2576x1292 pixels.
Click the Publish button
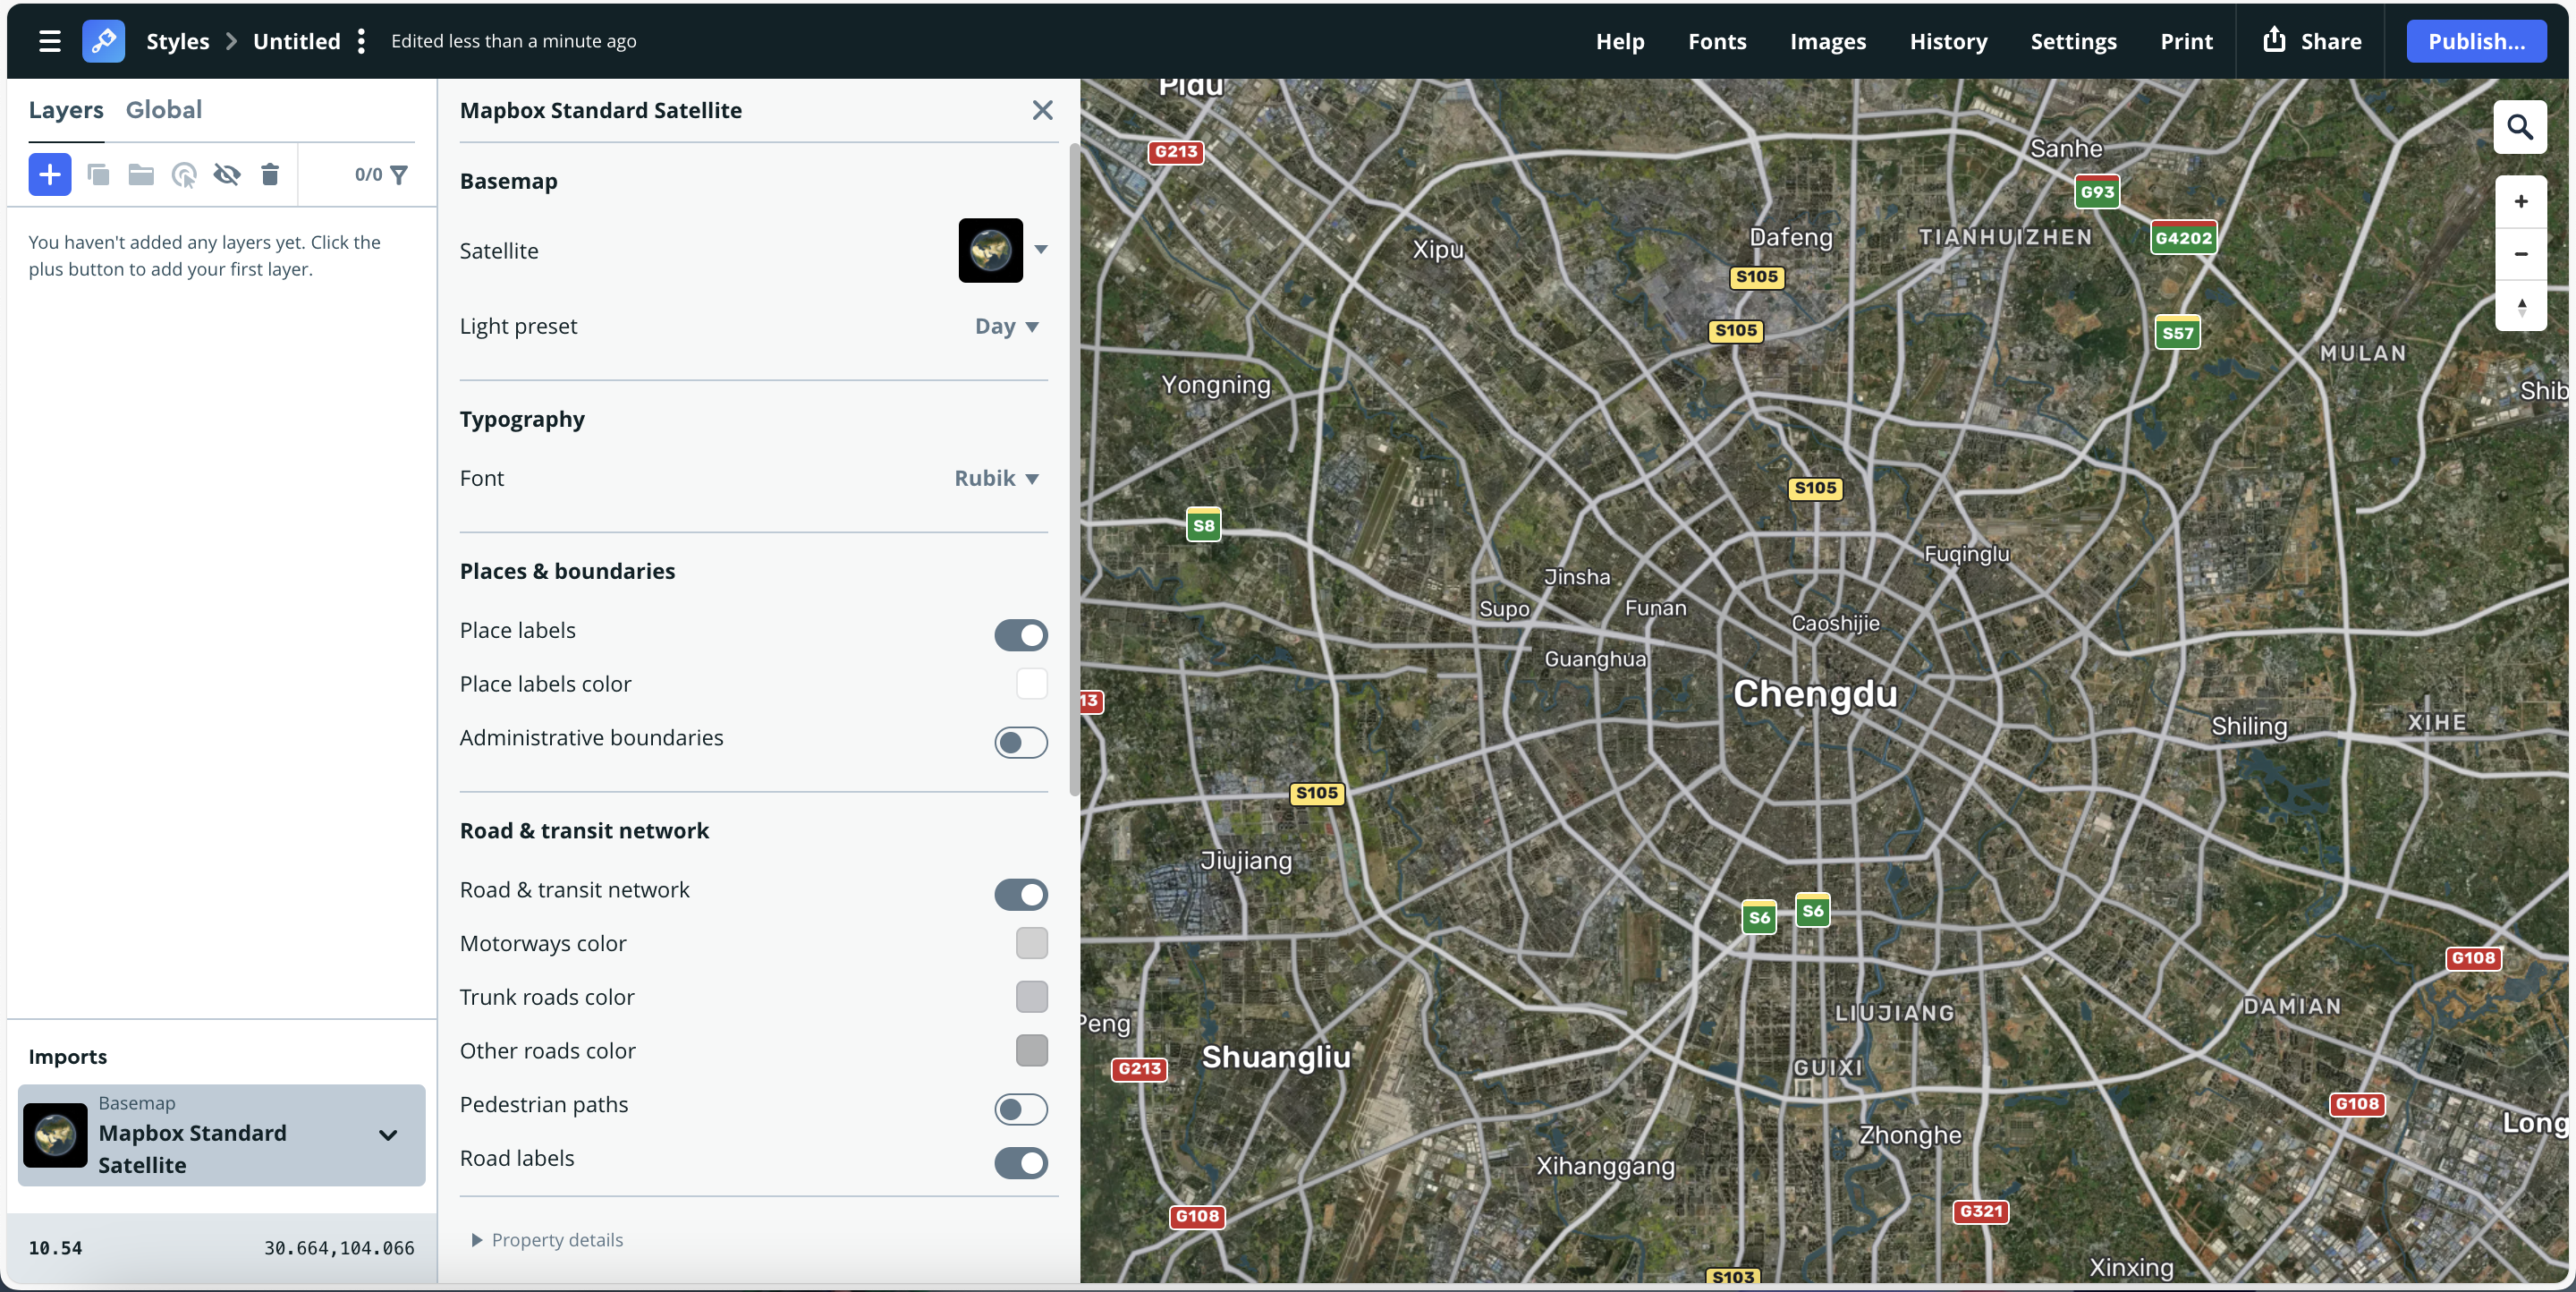(x=2475, y=41)
